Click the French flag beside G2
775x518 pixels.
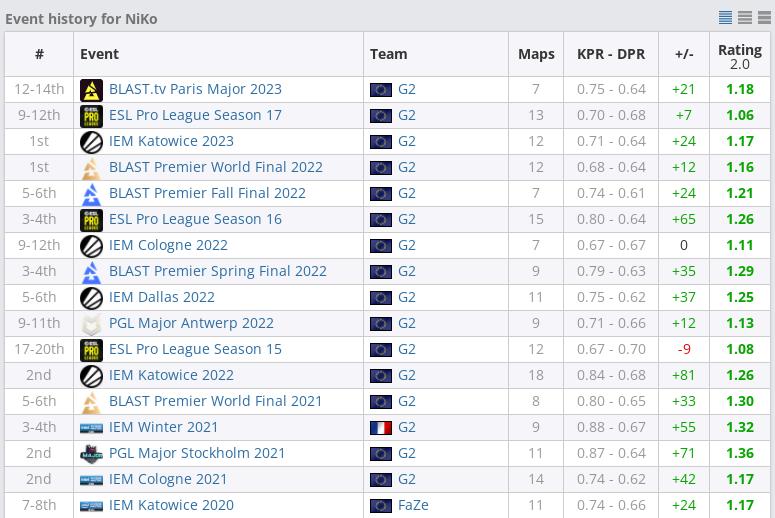coord(381,428)
